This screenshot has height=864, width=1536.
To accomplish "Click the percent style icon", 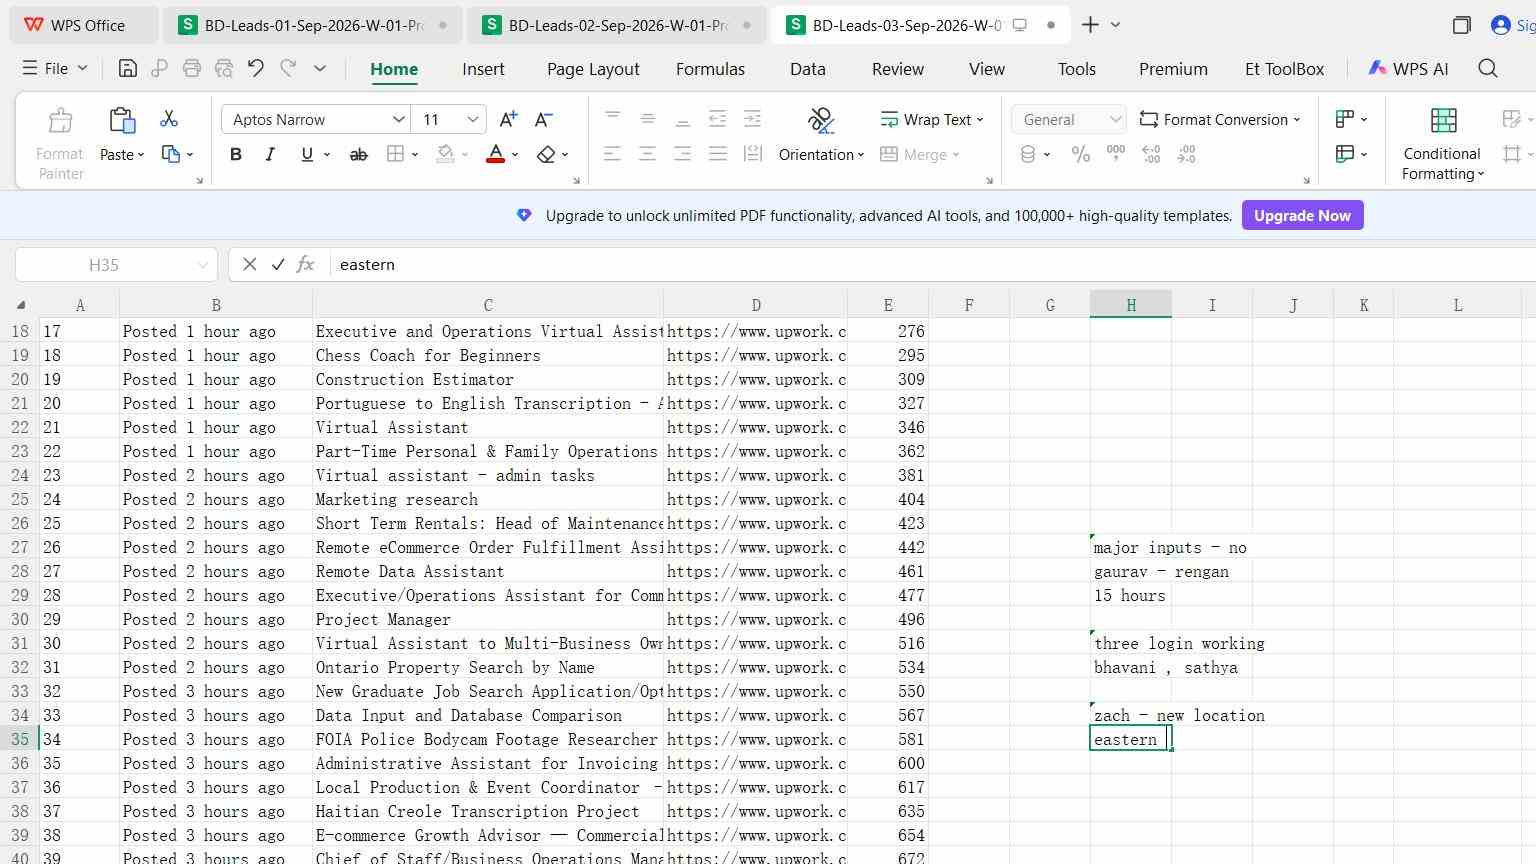I will pyautogui.click(x=1081, y=154).
